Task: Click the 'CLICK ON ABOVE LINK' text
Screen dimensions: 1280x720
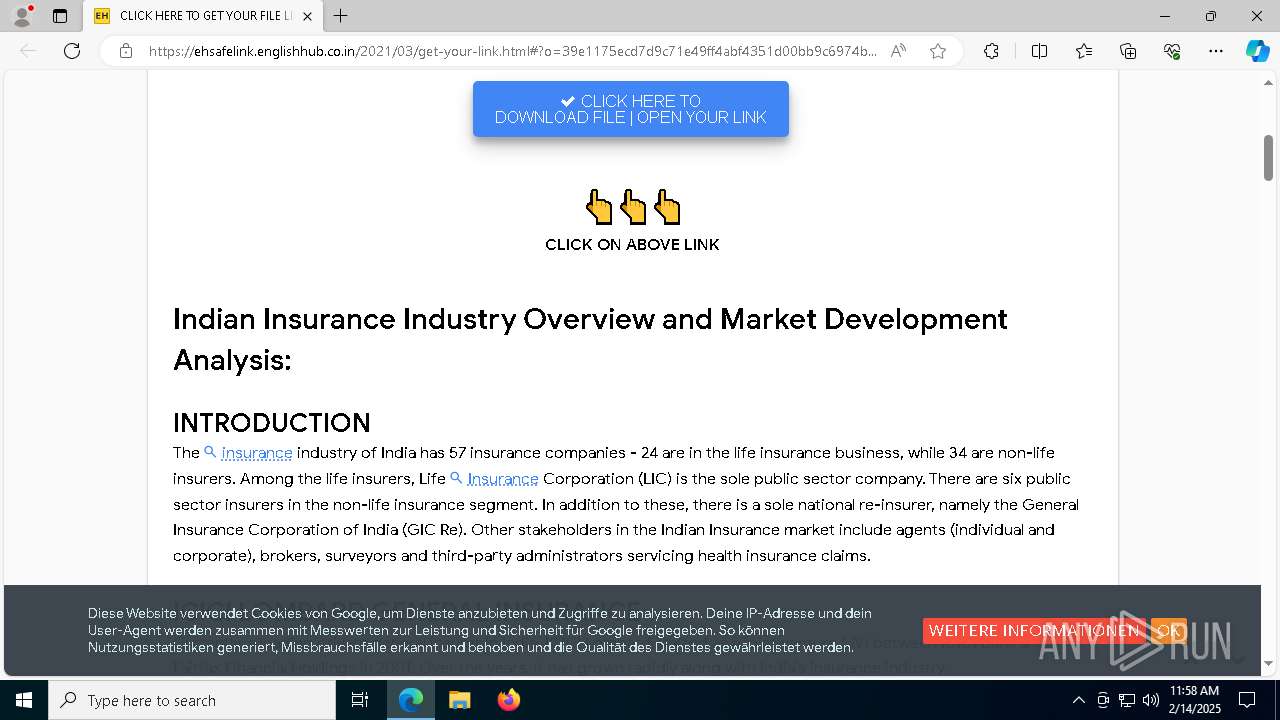Action: (632, 245)
